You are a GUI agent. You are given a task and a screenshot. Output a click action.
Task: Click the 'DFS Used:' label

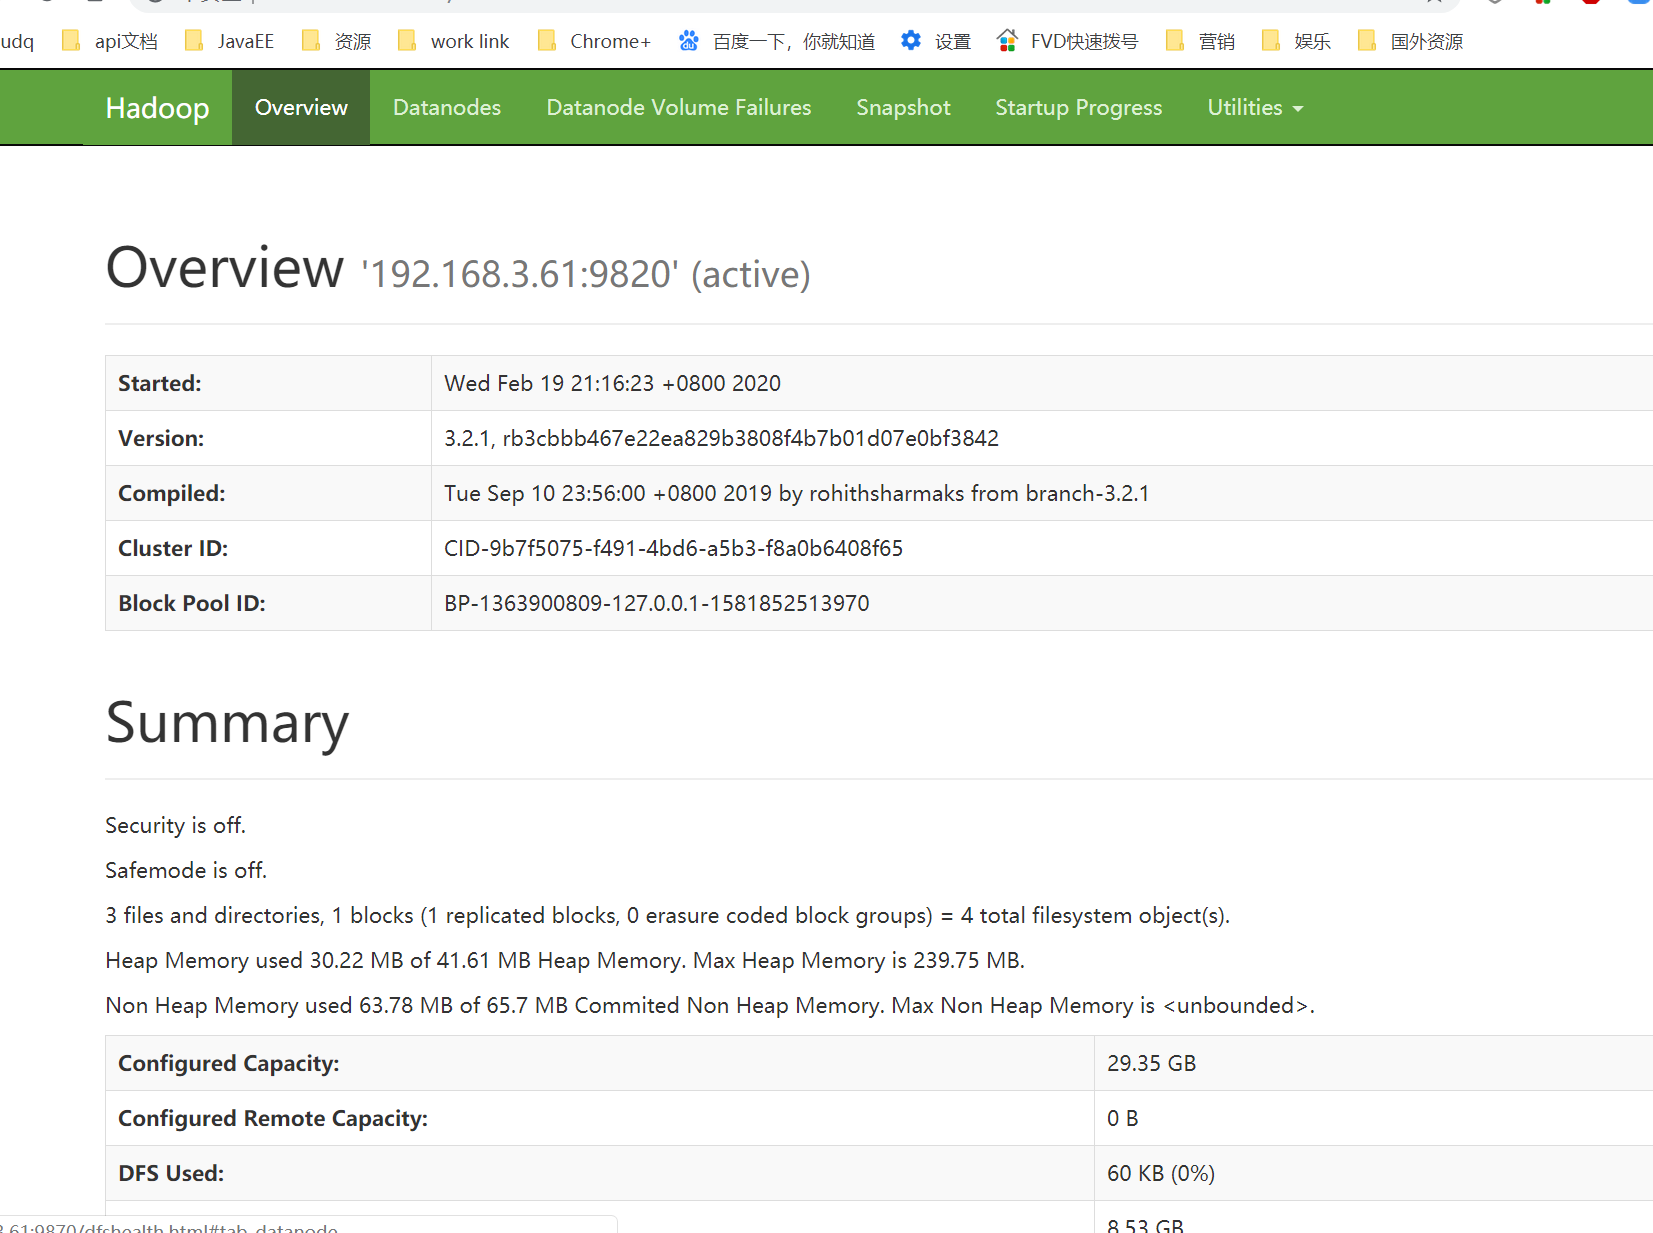[171, 1173]
